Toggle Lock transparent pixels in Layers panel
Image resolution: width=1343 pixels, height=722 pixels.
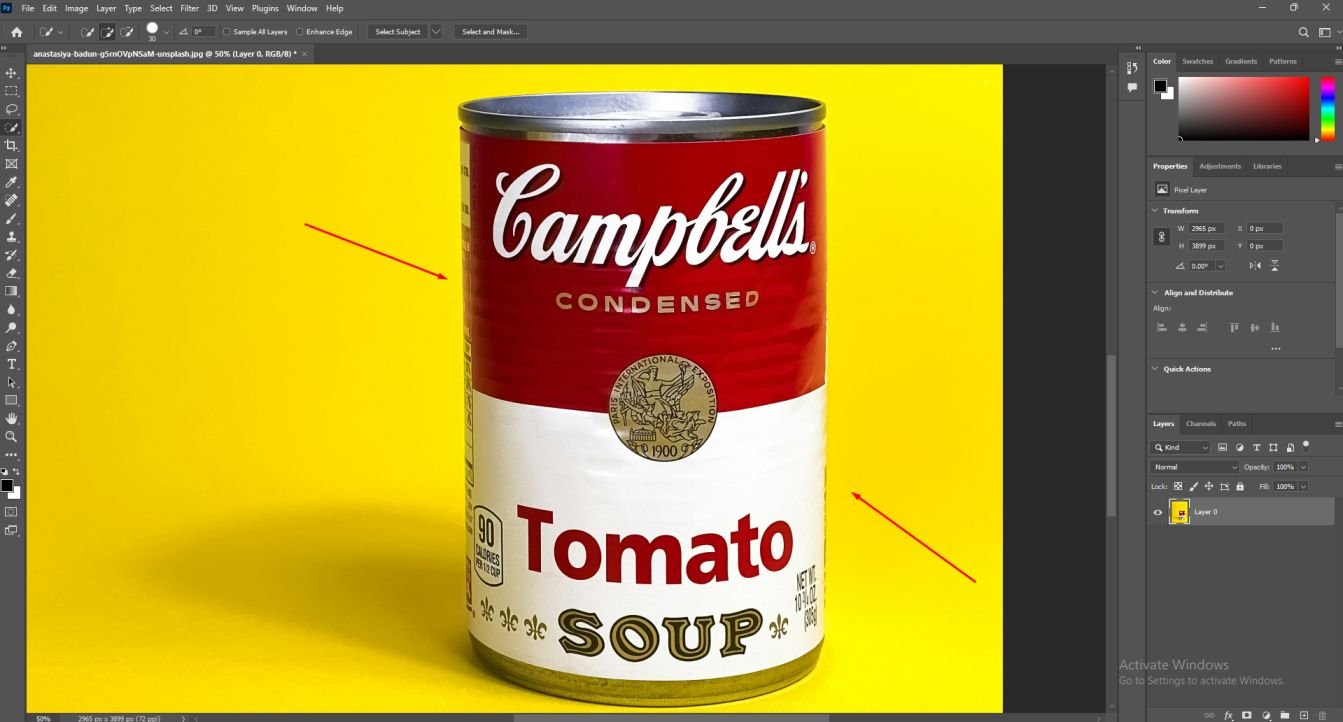[x=1178, y=487]
